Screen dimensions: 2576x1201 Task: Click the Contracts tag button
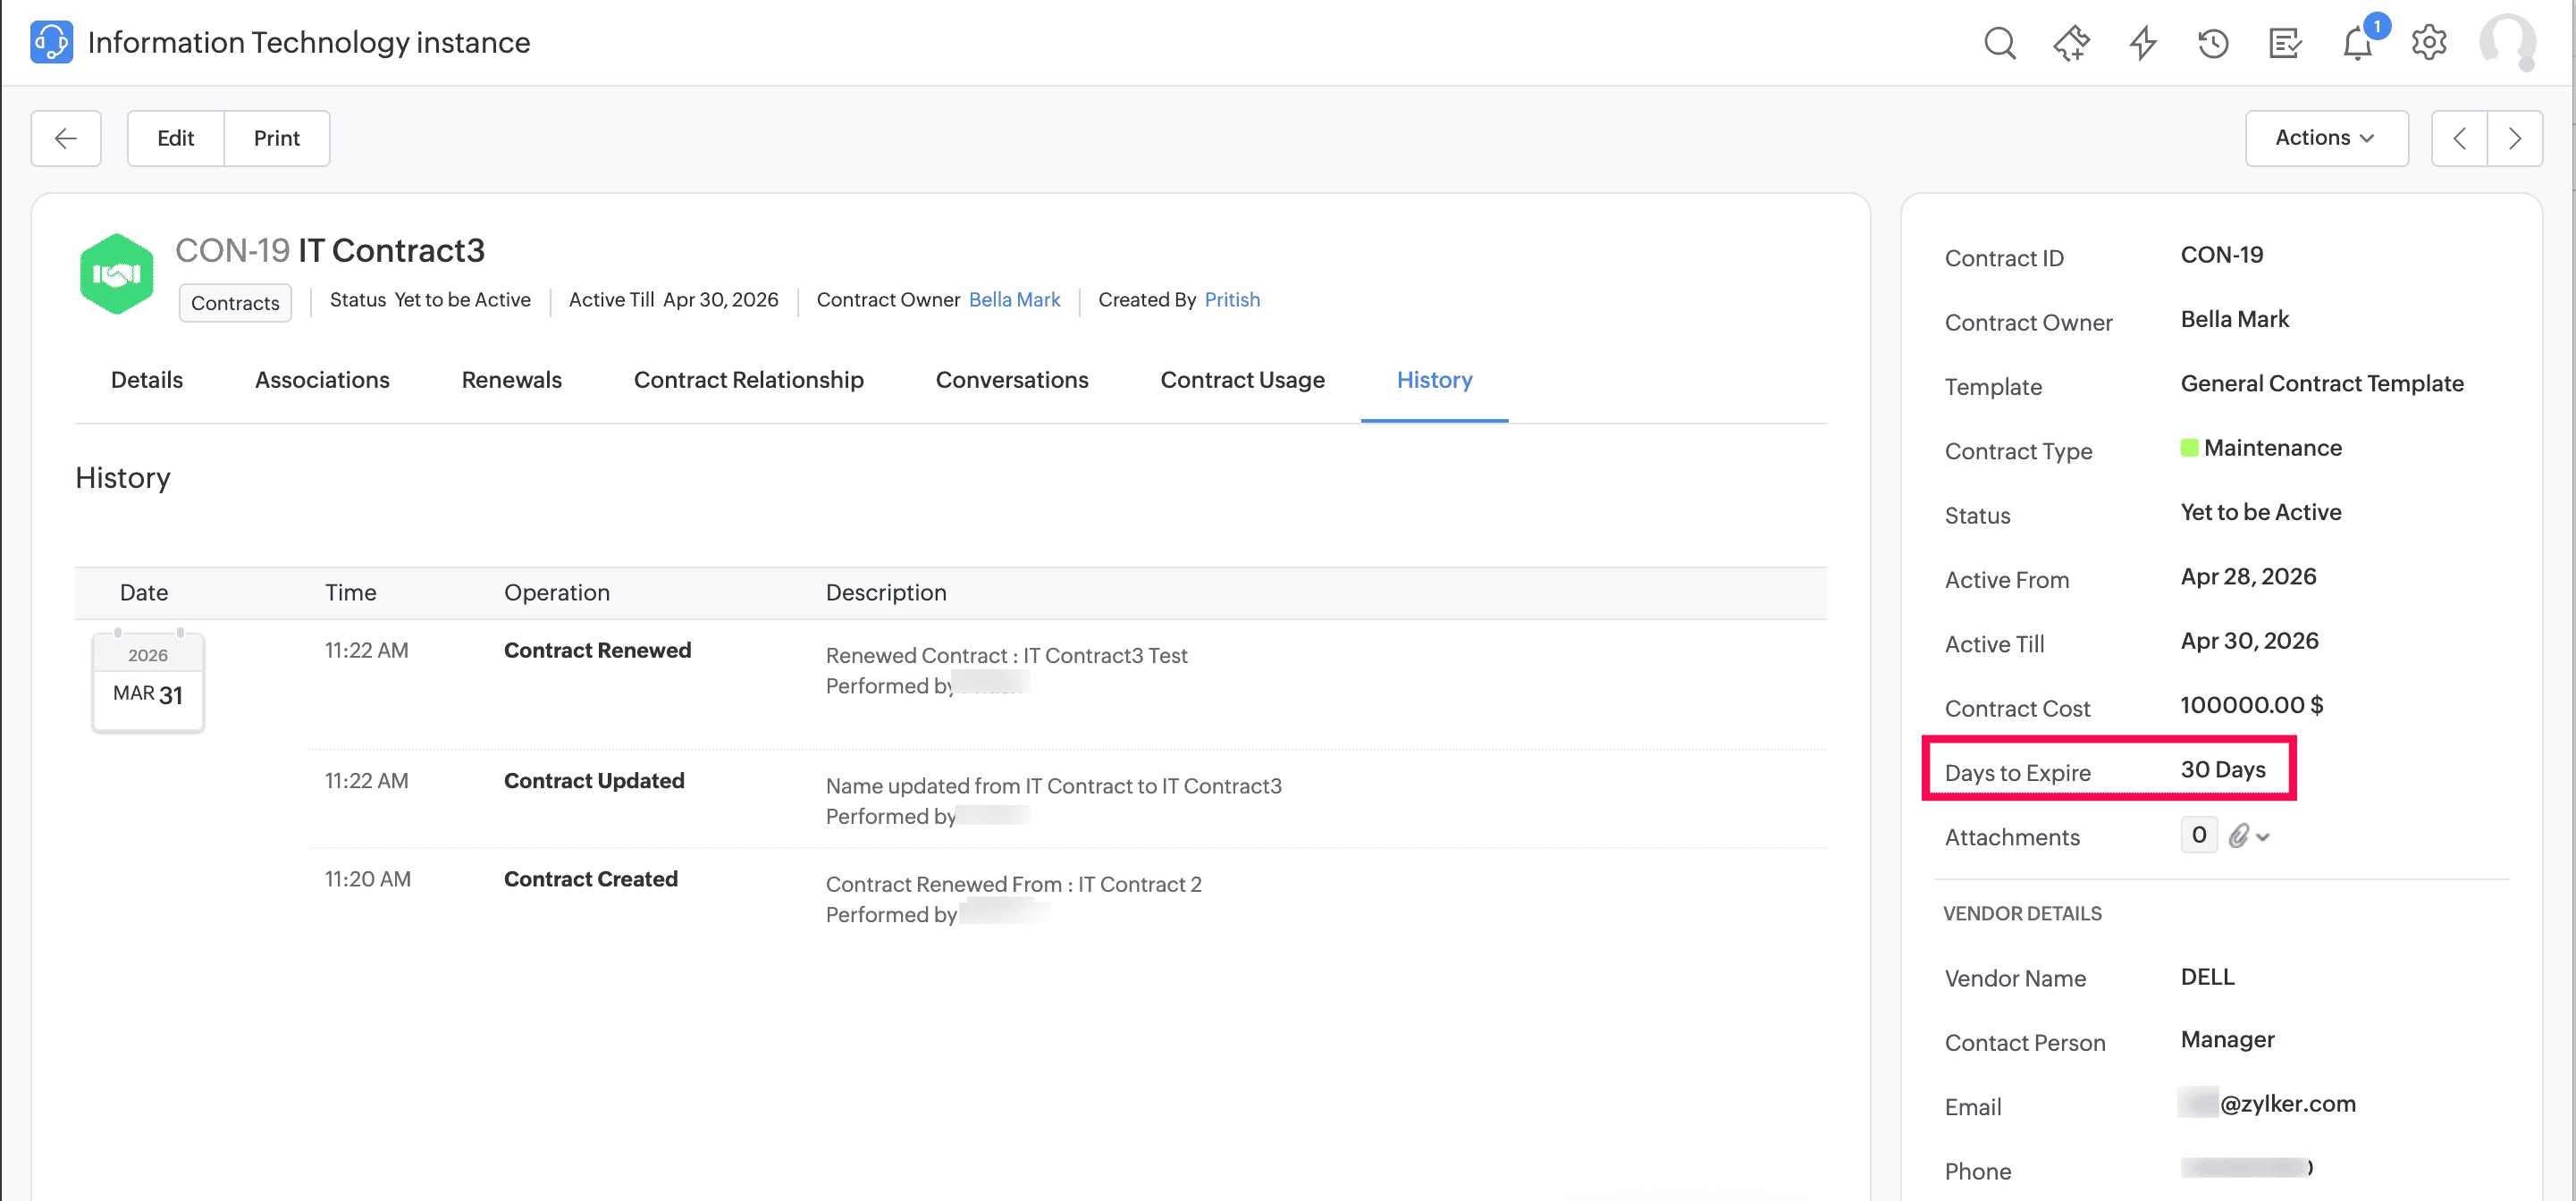(x=235, y=303)
